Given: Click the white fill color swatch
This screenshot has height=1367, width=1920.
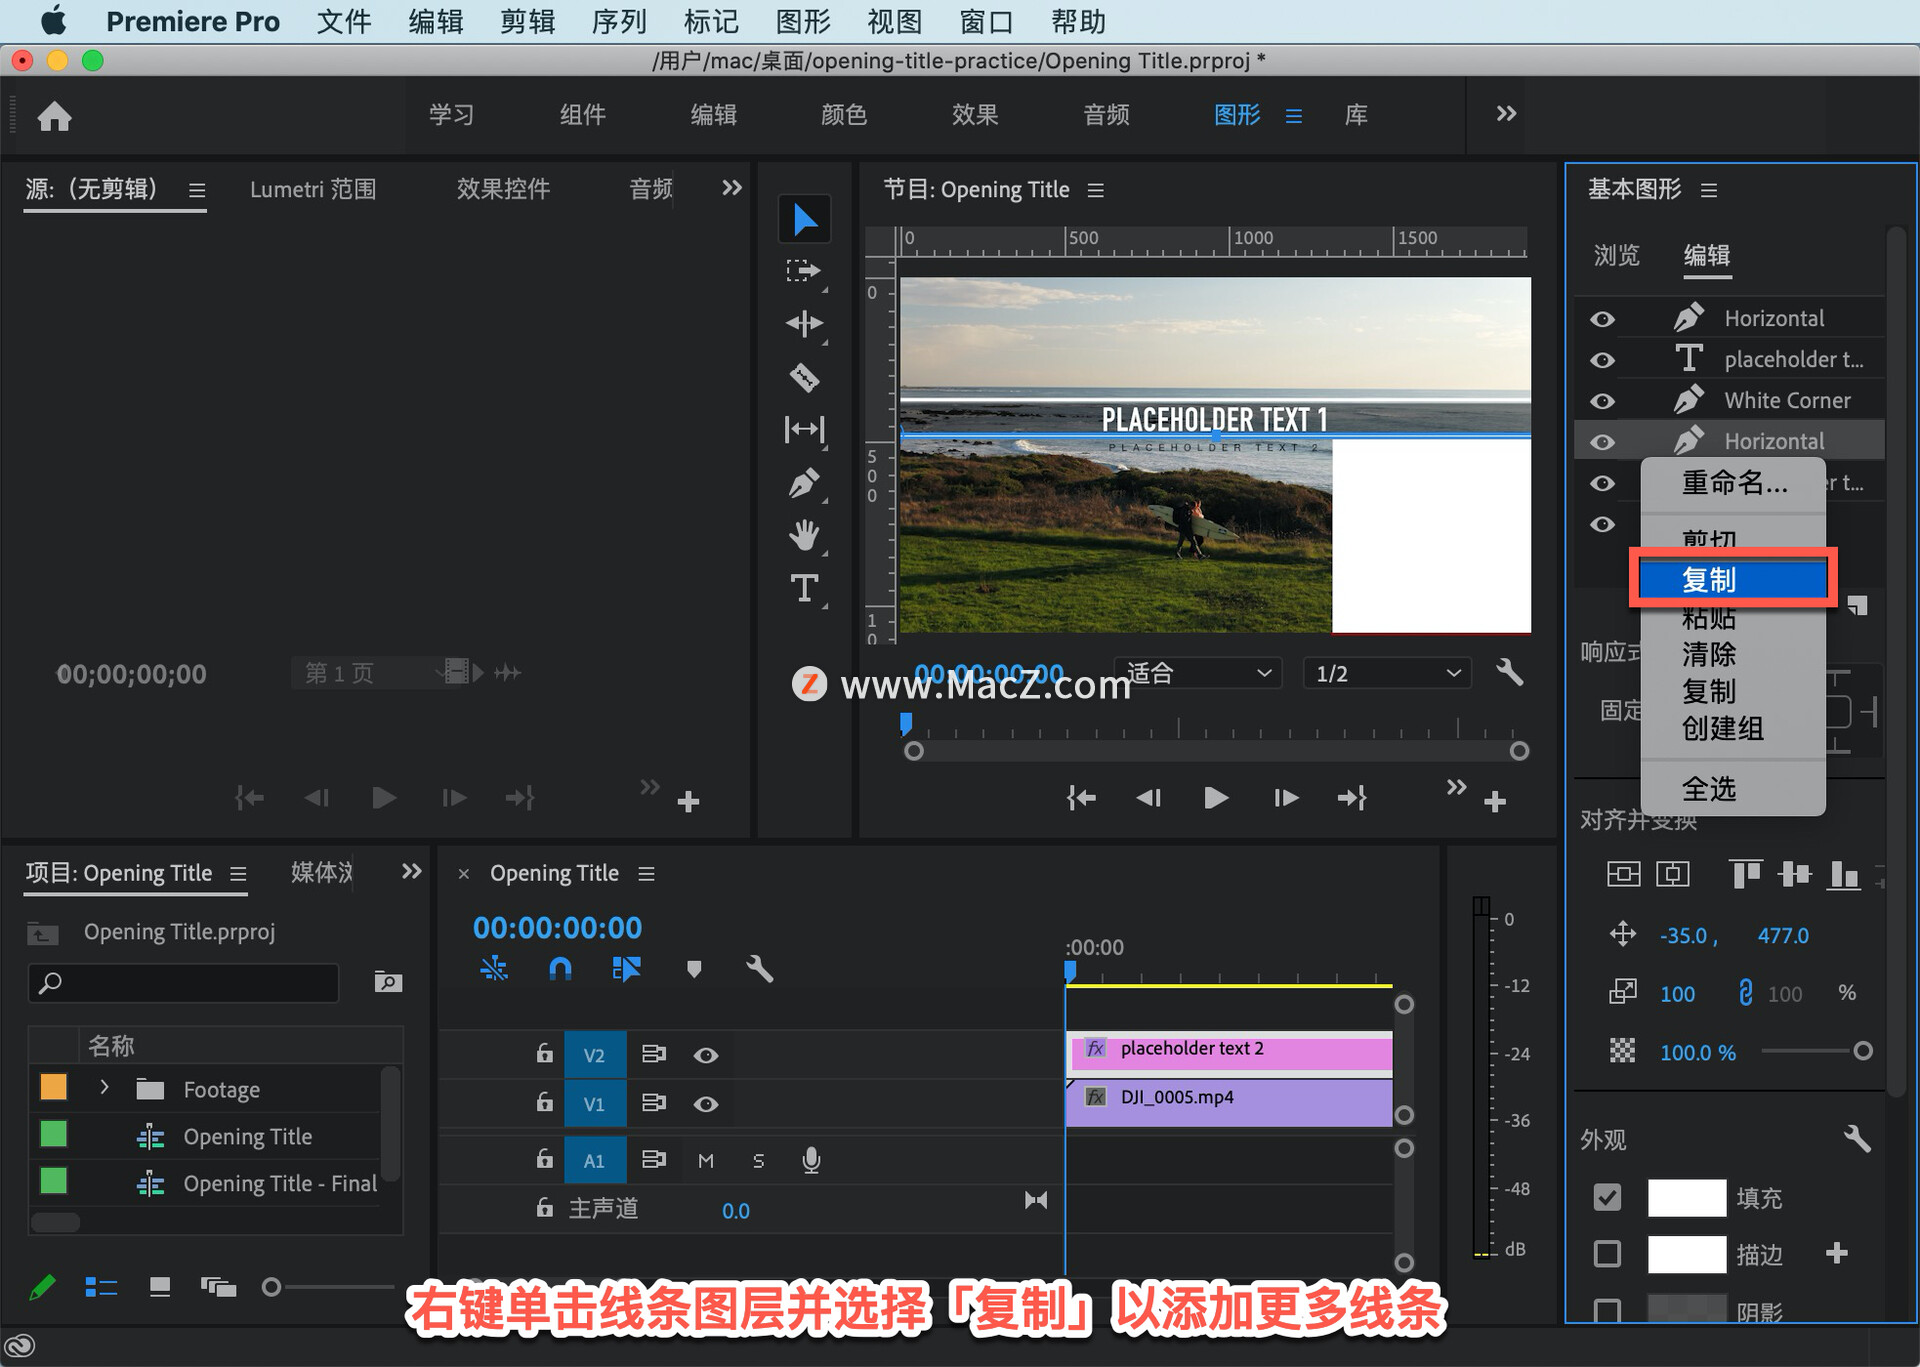Looking at the screenshot, I should (x=1686, y=1197).
